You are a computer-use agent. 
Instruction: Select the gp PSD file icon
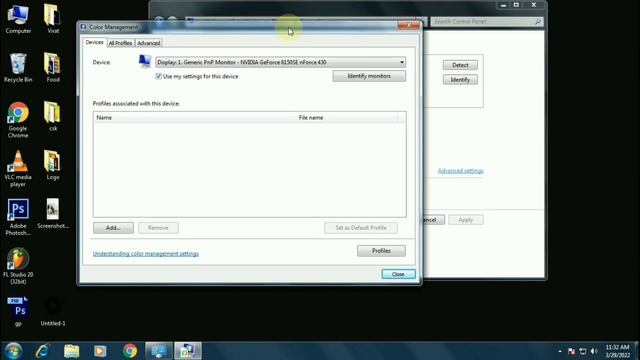pos(18,311)
